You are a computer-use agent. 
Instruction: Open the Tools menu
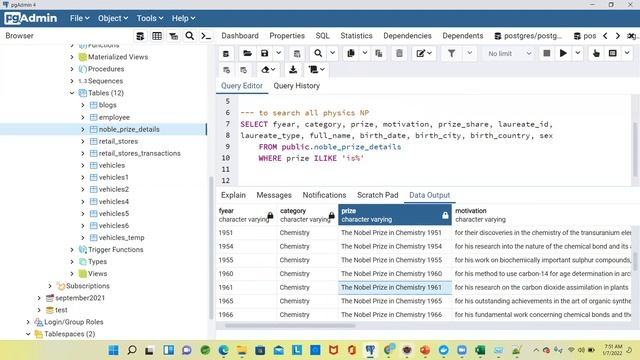pyautogui.click(x=150, y=18)
